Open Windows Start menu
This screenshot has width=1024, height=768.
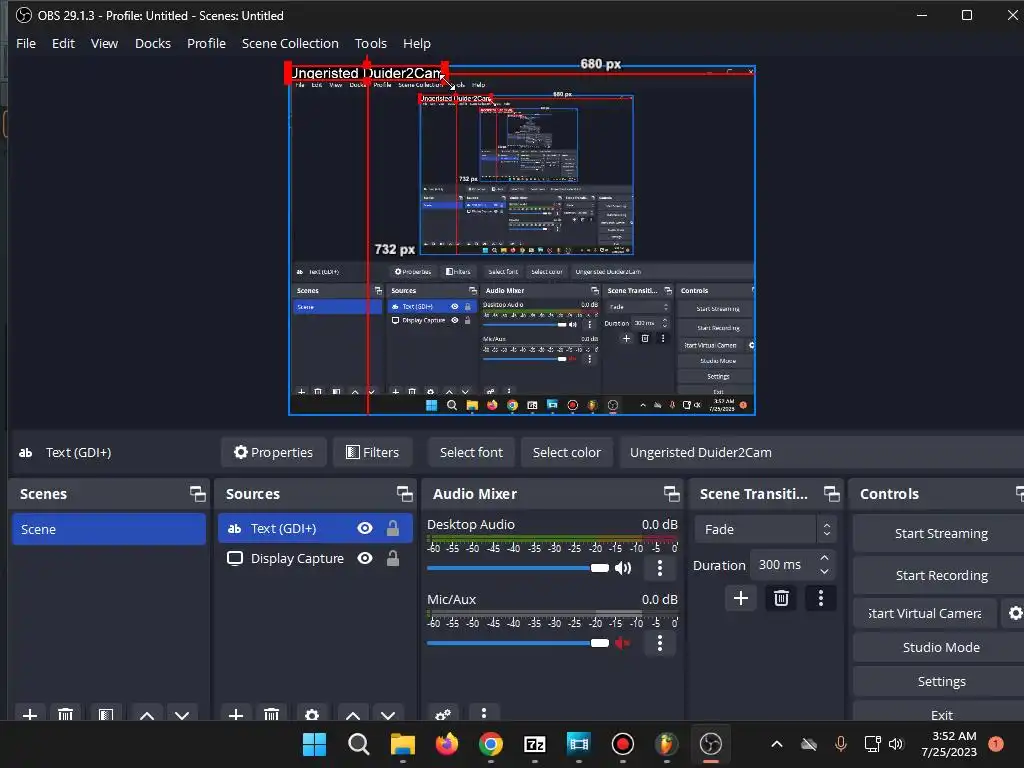click(314, 744)
